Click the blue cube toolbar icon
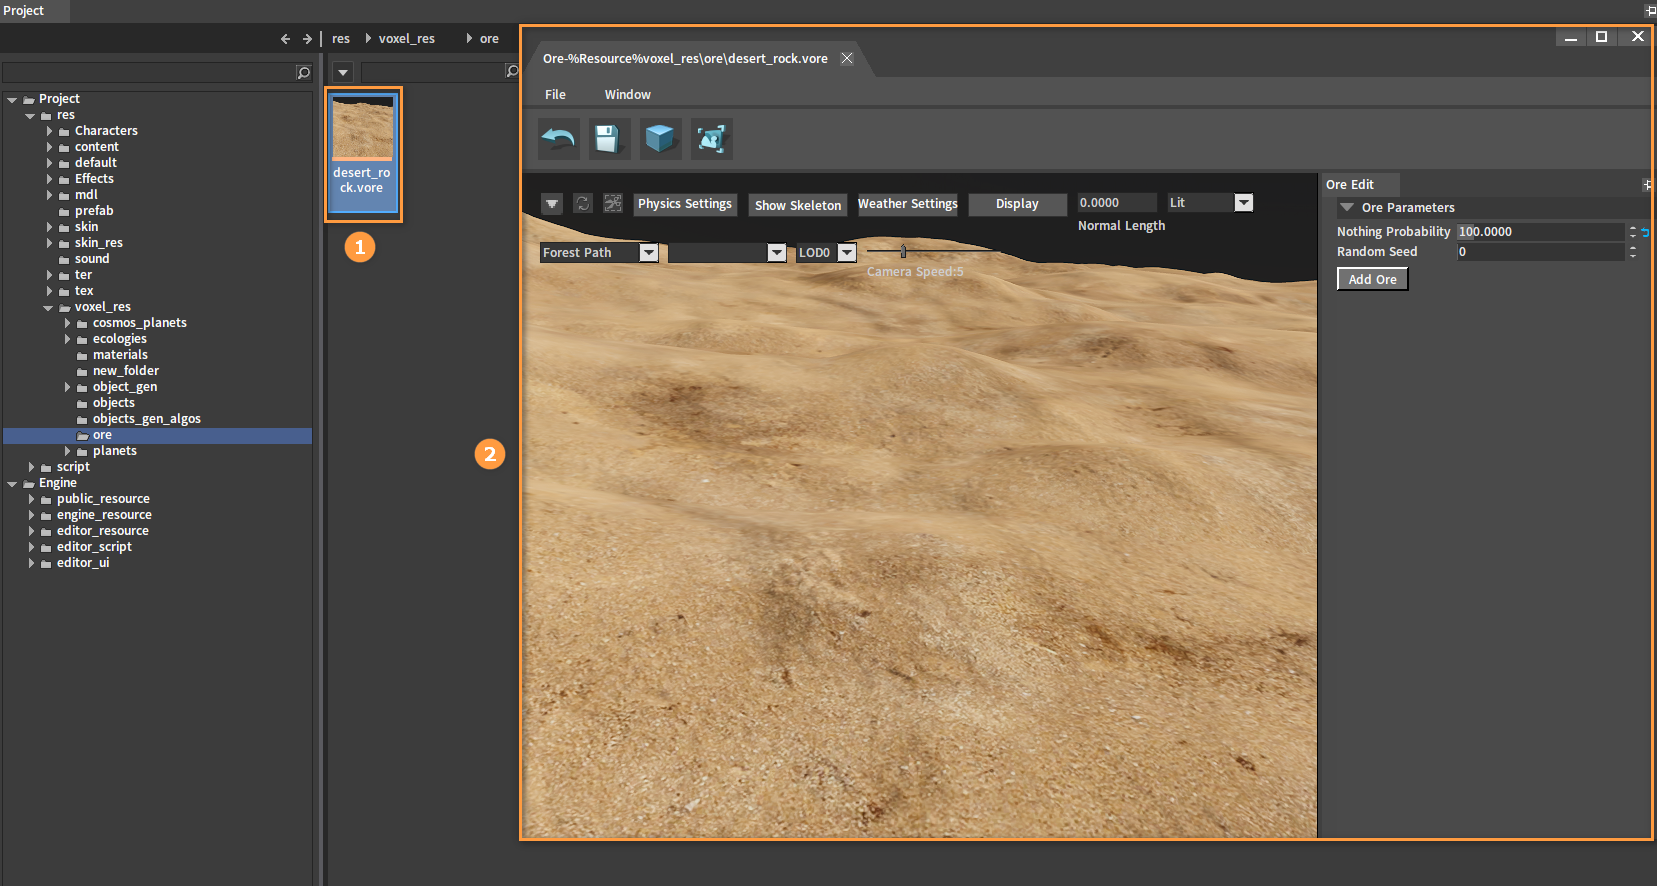 click(x=660, y=139)
